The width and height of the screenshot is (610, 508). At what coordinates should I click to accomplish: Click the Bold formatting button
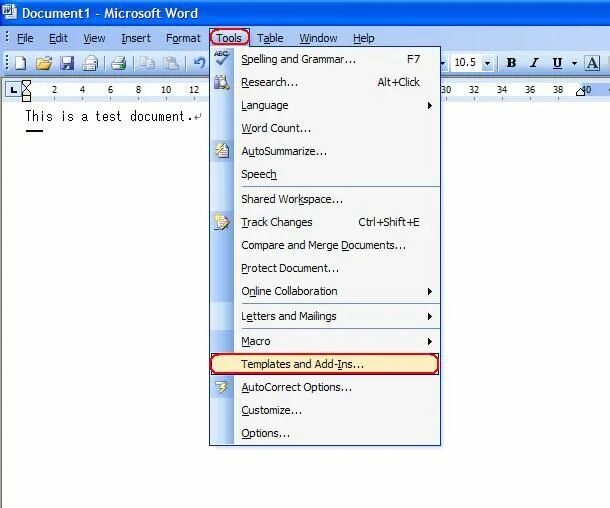click(x=511, y=63)
